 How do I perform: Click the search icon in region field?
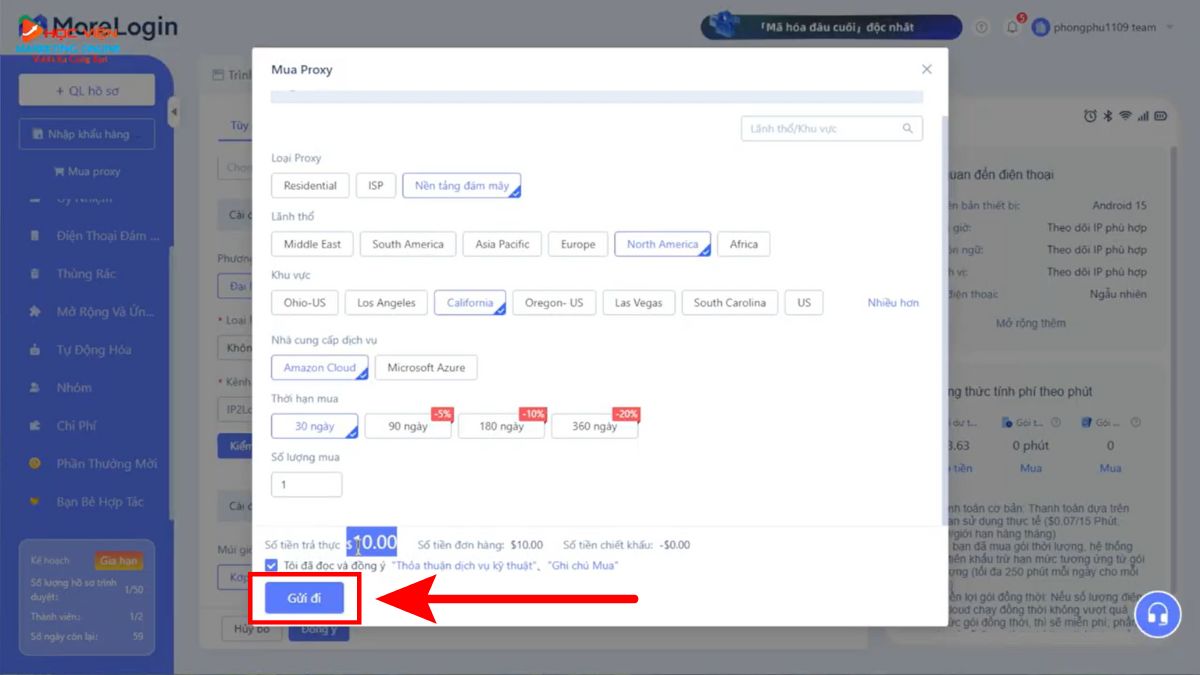click(907, 129)
